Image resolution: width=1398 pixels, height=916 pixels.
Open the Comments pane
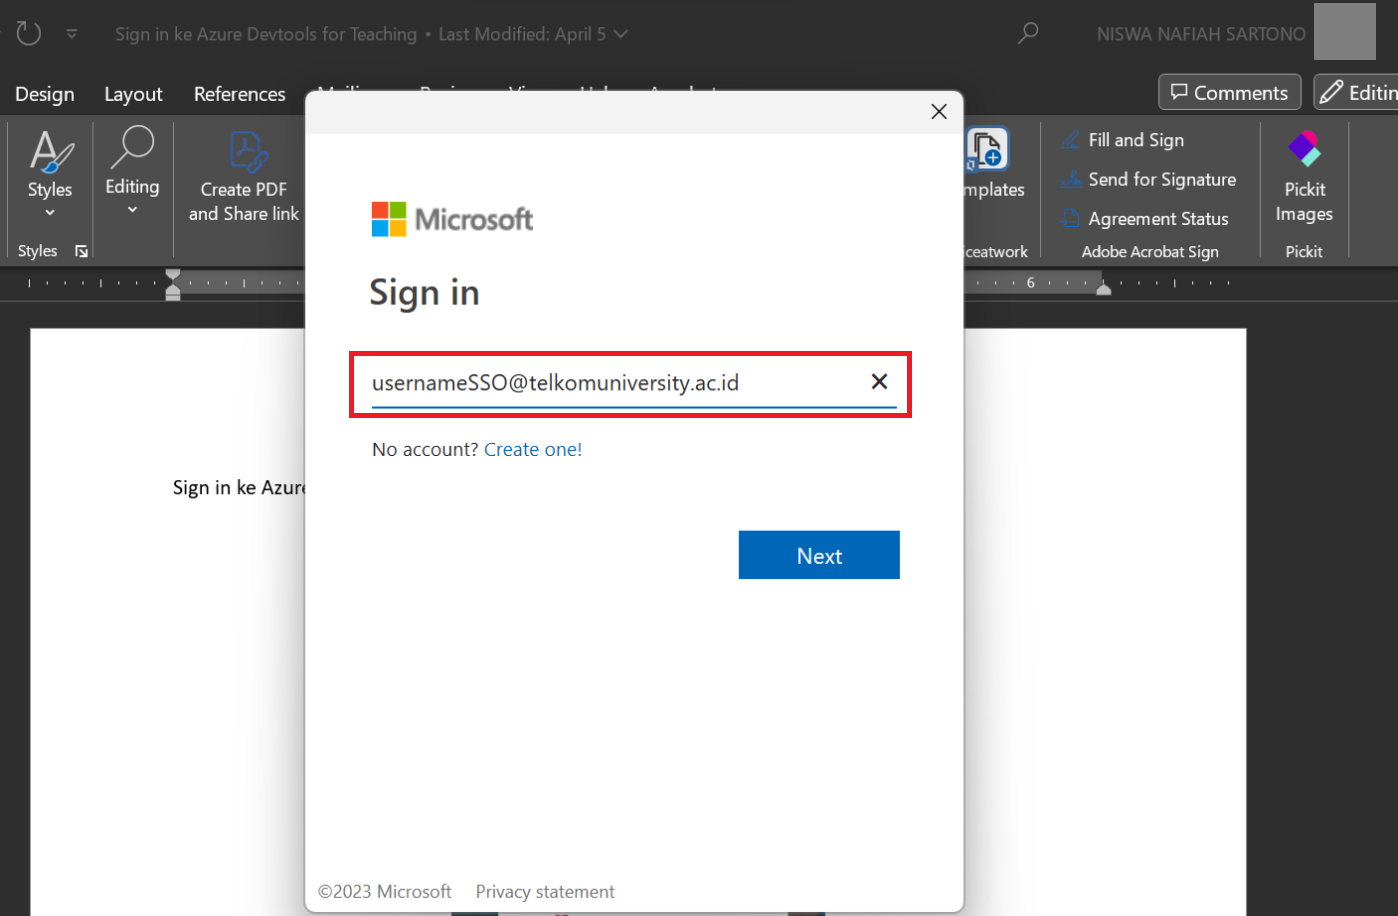pyautogui.click(x=1229, y=92)
